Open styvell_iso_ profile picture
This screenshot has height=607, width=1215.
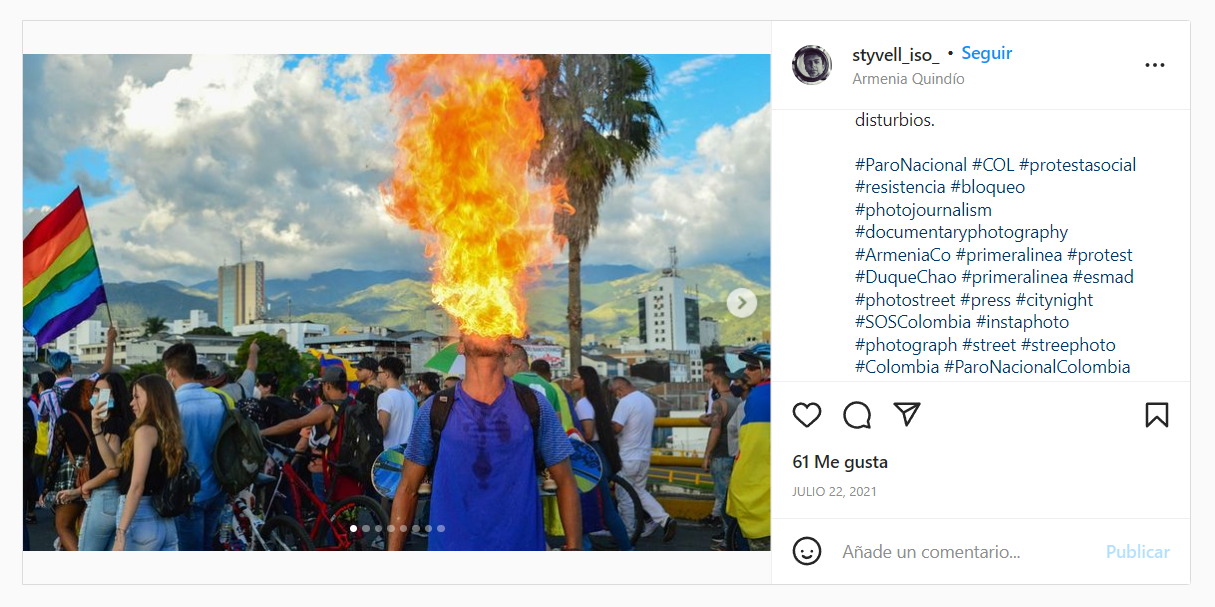pos(812,65)
